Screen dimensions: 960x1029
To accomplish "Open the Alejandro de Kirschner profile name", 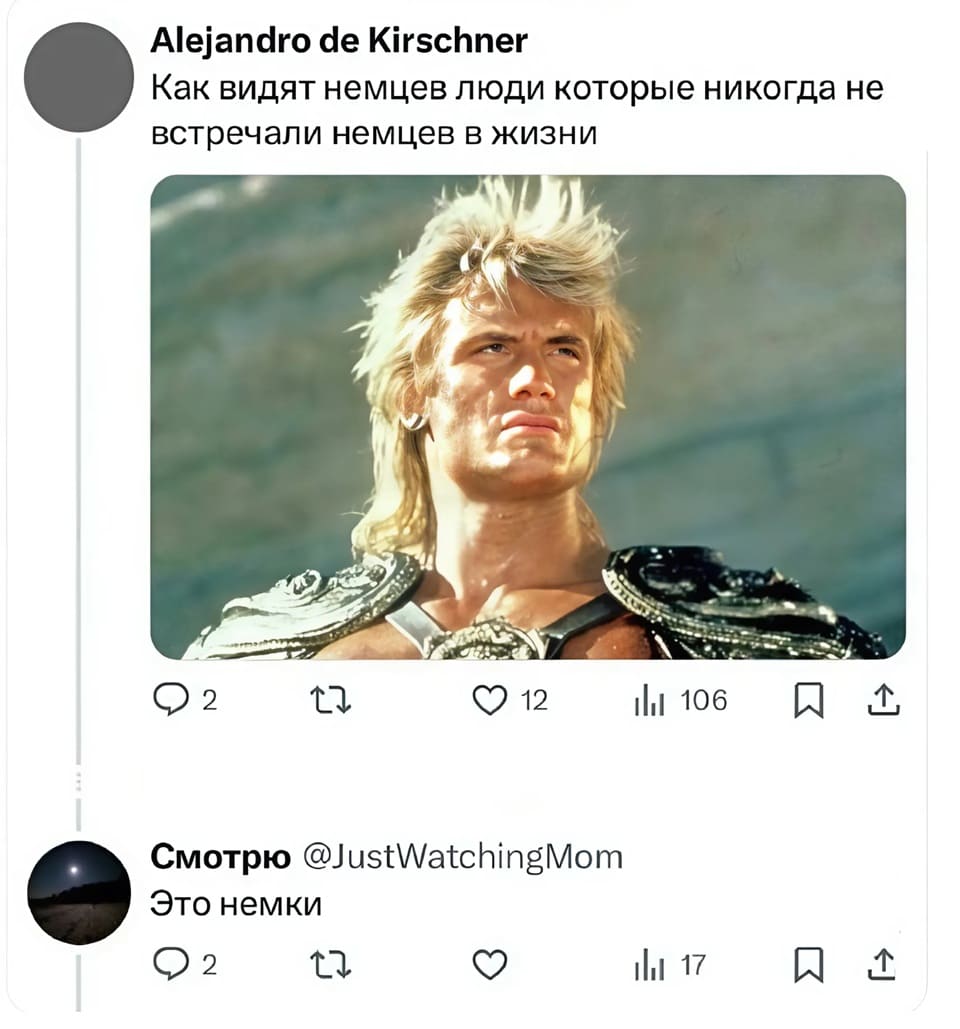I will (x=339, y=42).
